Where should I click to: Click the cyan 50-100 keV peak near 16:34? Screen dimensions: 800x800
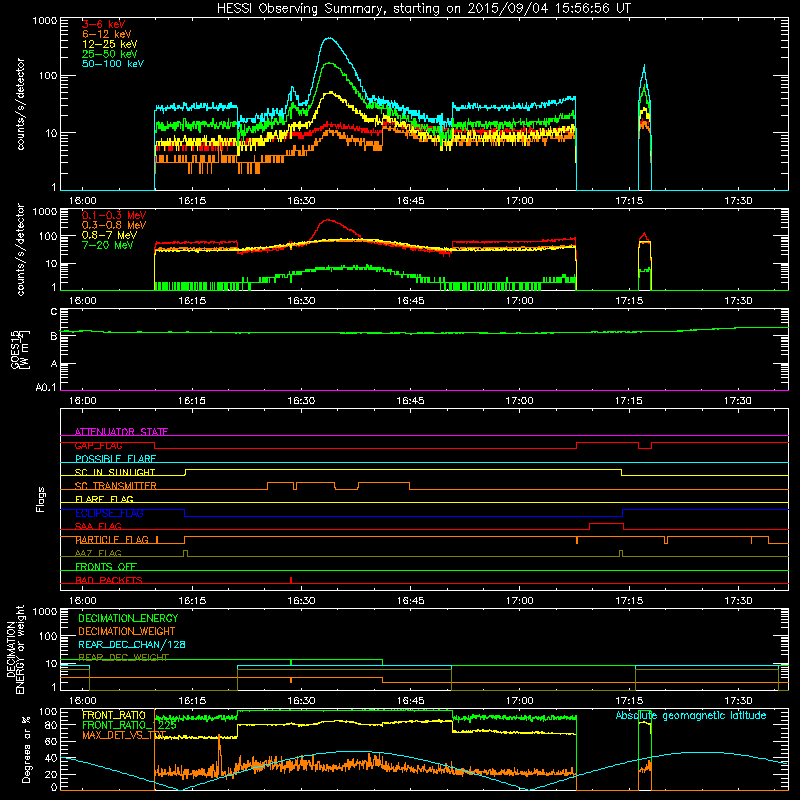pyautogui.click(x=330, y=38)
